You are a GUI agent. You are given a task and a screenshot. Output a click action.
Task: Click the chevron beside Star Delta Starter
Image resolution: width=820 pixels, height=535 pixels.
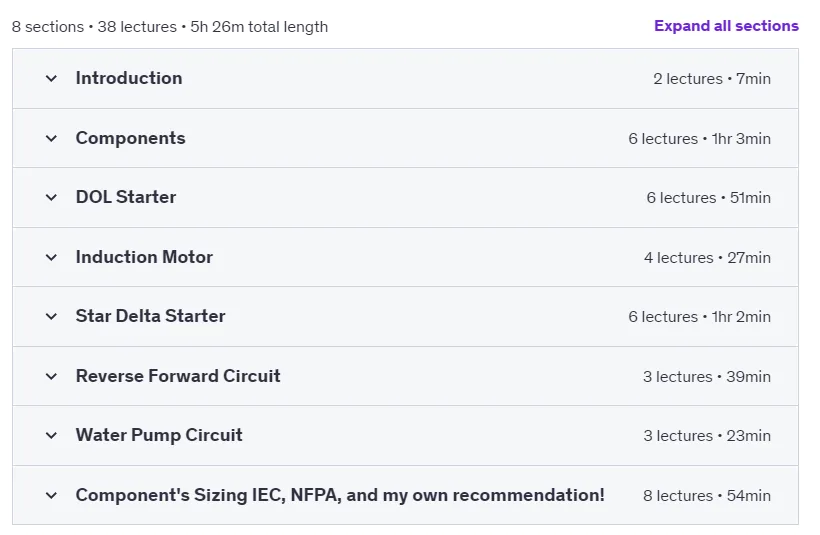[51, 317]
